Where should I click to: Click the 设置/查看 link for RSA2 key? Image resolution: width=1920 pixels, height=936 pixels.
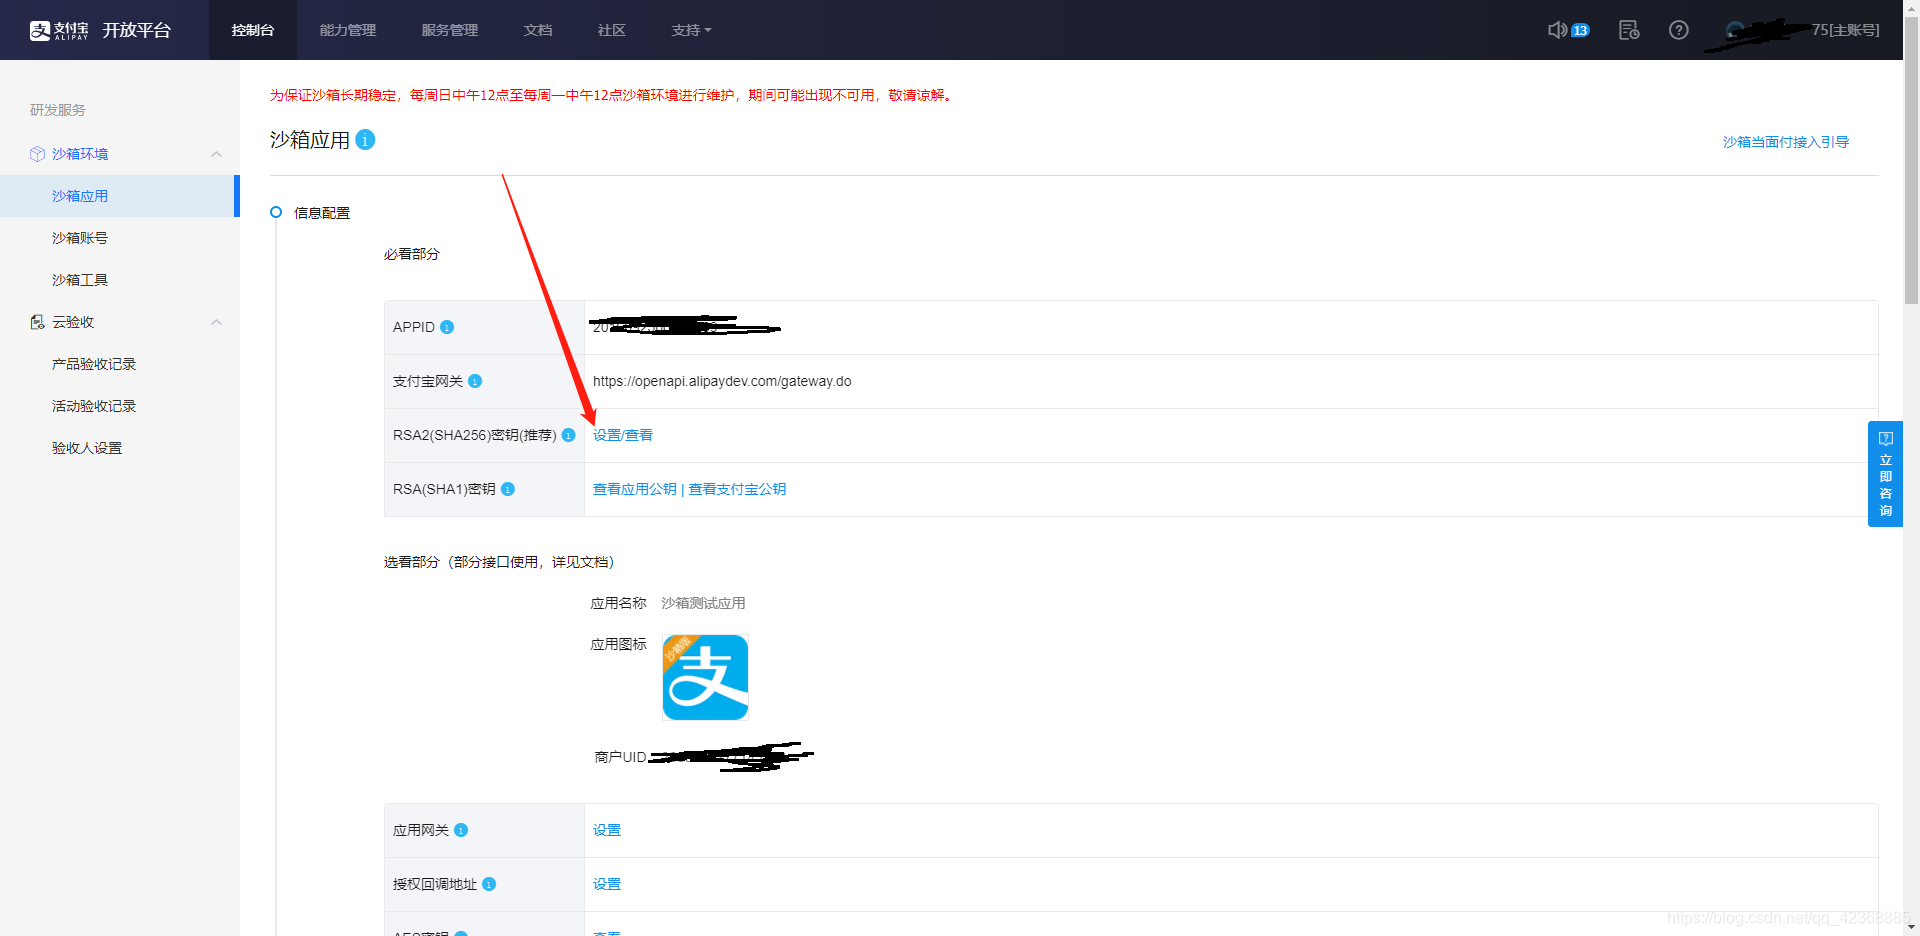[623, 435]
